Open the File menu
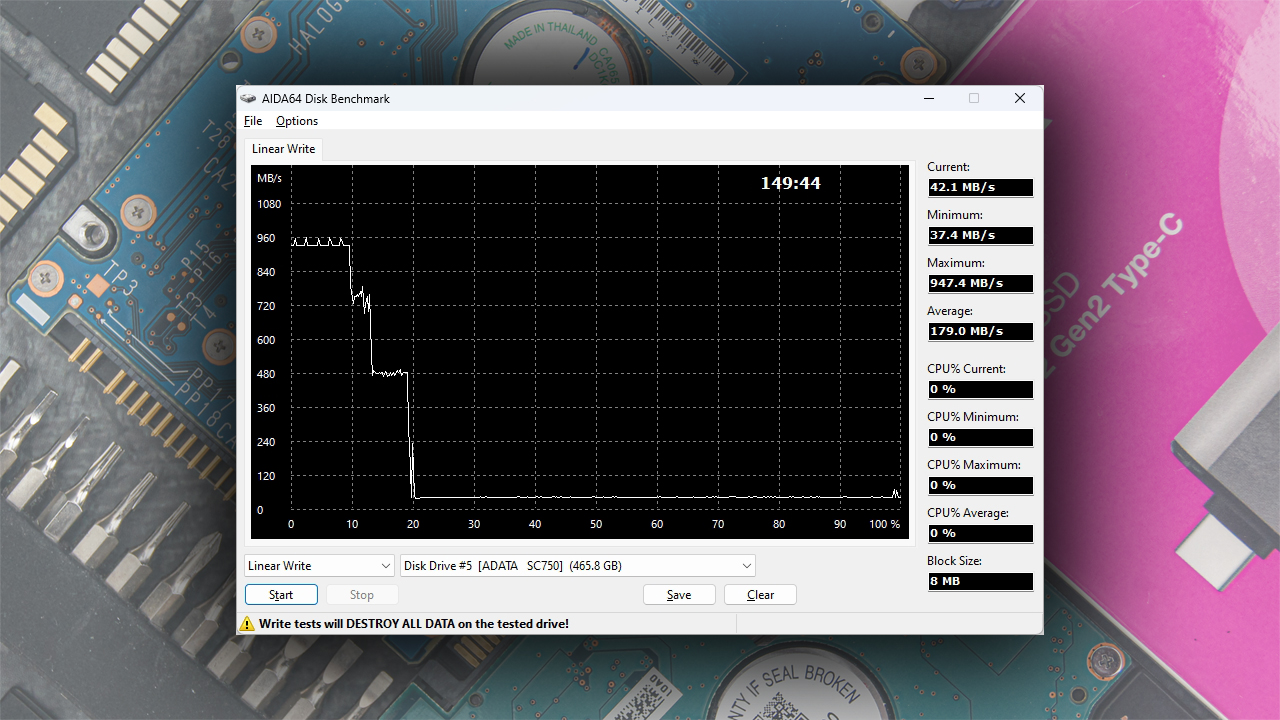The image size is (1280, 720). (x=253, y=121)
